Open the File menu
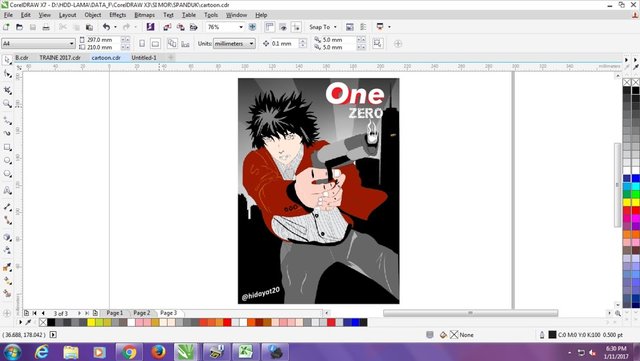The width and height of the screenshot is (640, 361). tap(8, 15)
